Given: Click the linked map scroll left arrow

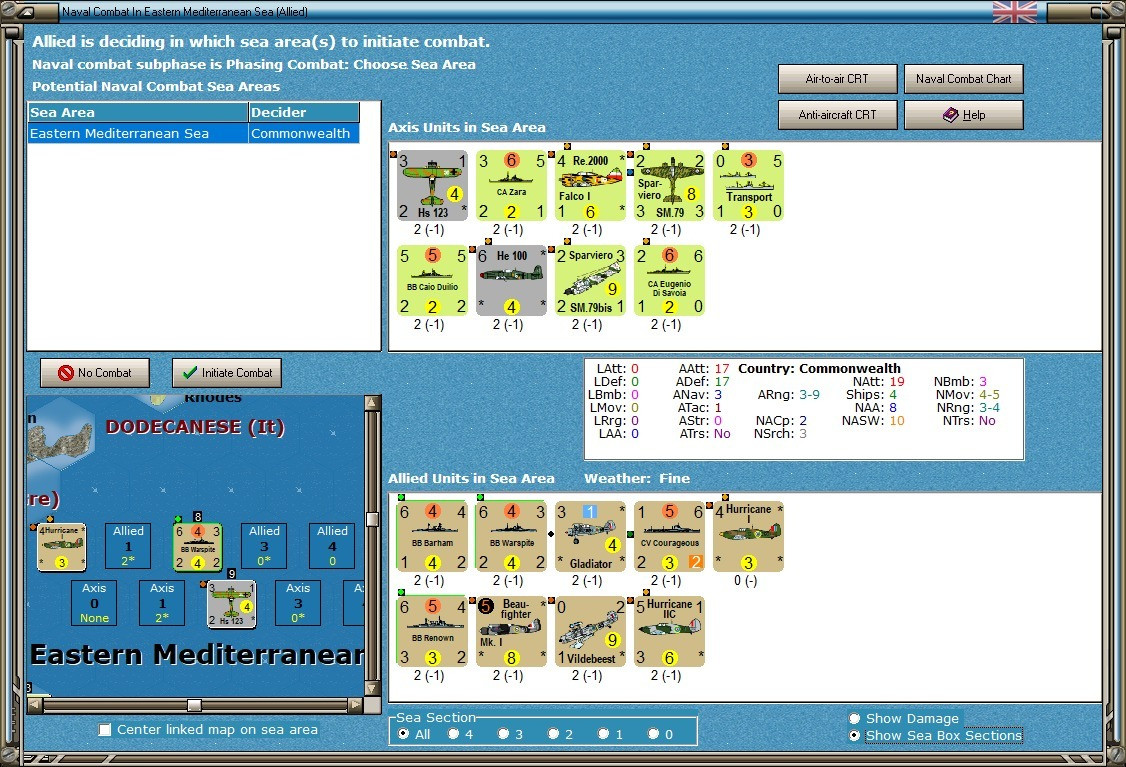Looking at the screenshot, I should 34,705.
